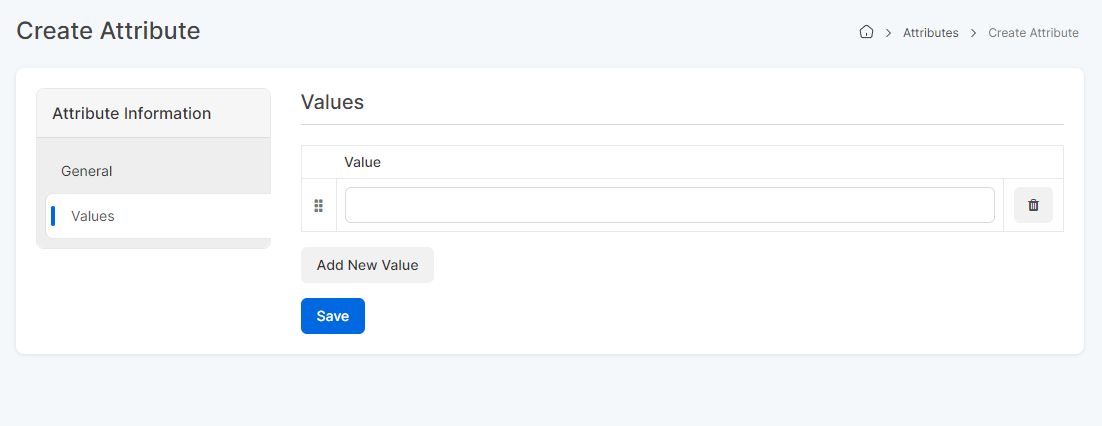This screenshot has width=1102, height=426.
Task: Click empty header cell above drag handle
Action: (x=319, y=162)
